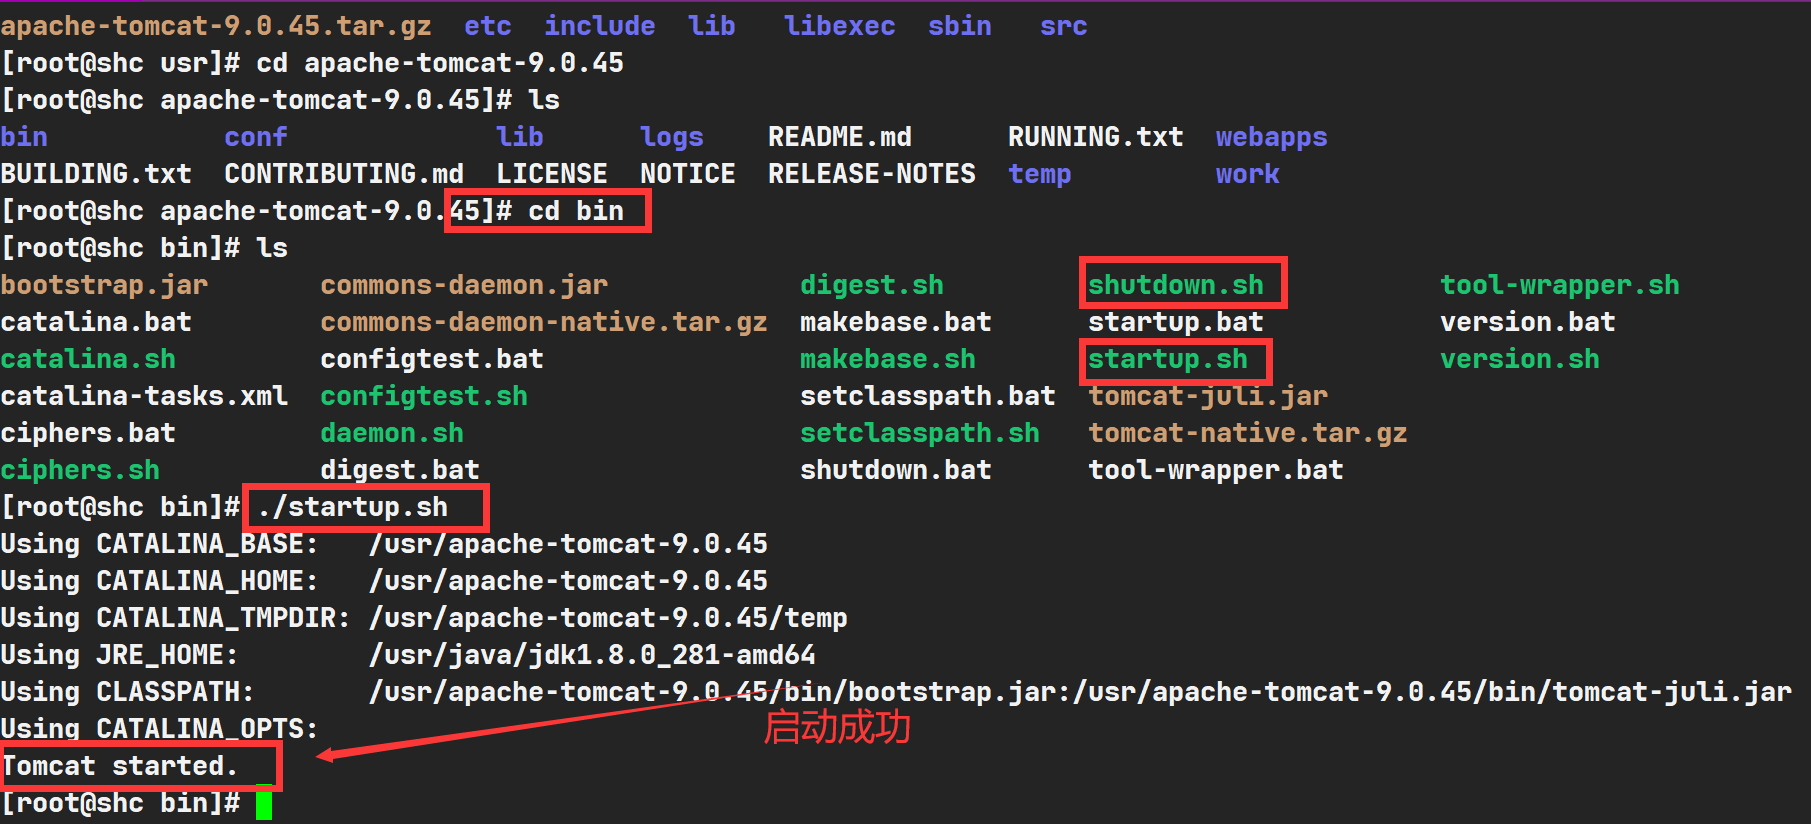This screenshot has width=1811, height=824.
Task: Select startup.bat file name
Action: tap(1176, 322)
